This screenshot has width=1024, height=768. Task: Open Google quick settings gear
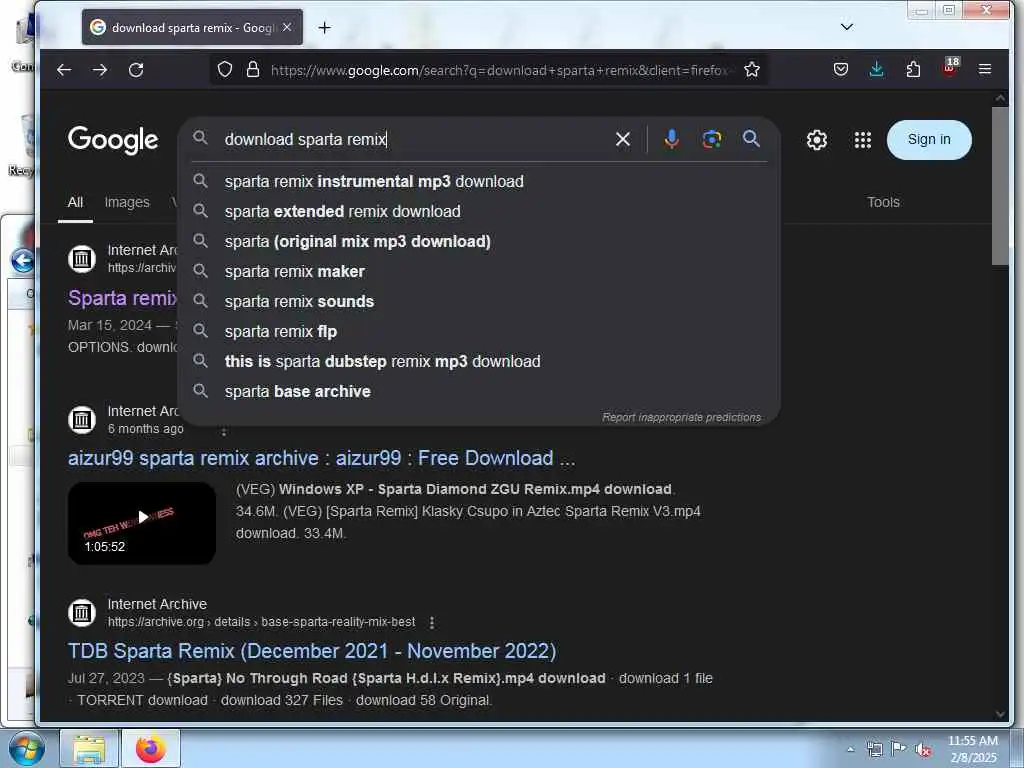coord(817,140)
